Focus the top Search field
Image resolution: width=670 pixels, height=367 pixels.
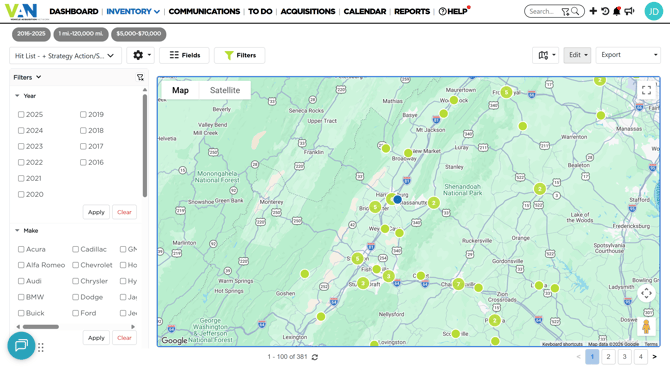pyautogui.click(x=543, y=12)
